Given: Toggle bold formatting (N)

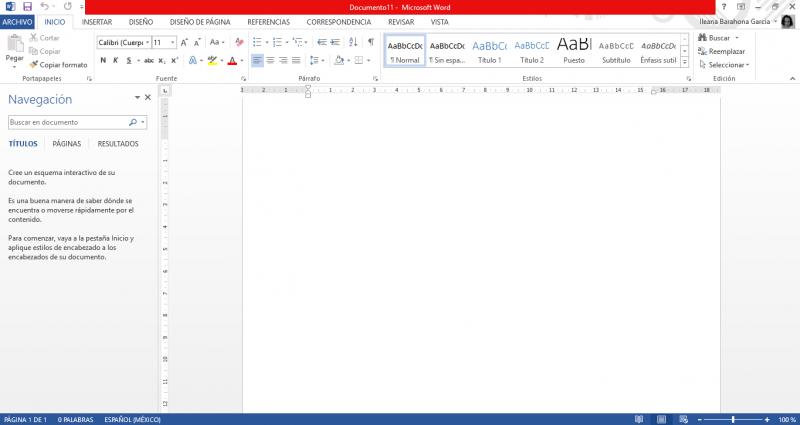Looking at the screenshot, I should pyautogui.click(x=102, y=60).
